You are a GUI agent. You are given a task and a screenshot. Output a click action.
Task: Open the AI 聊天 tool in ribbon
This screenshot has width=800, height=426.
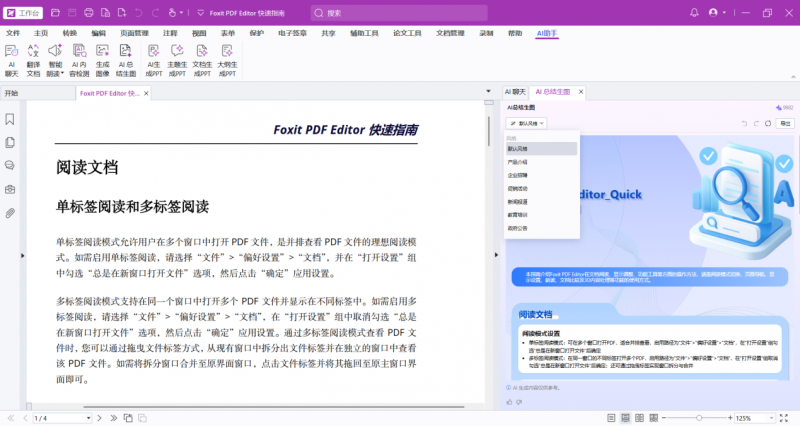point(12,60)
